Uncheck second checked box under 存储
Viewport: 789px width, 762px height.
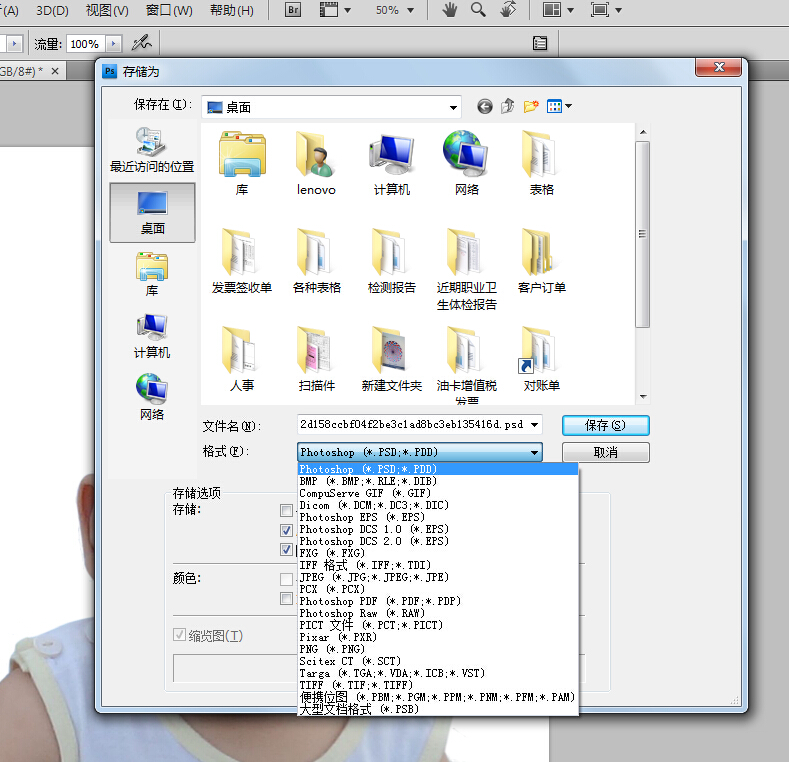(286, 530)
